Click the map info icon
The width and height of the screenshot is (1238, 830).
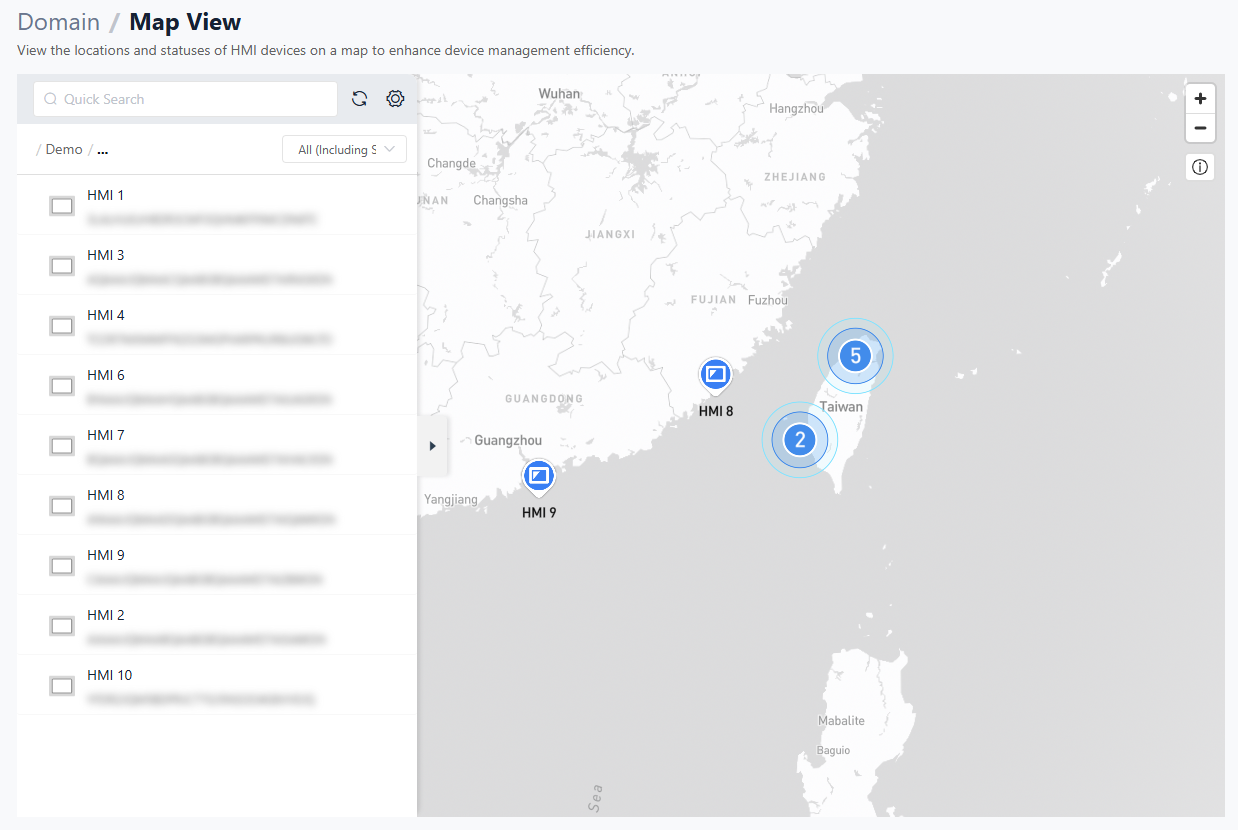(x=1200, y=167)
